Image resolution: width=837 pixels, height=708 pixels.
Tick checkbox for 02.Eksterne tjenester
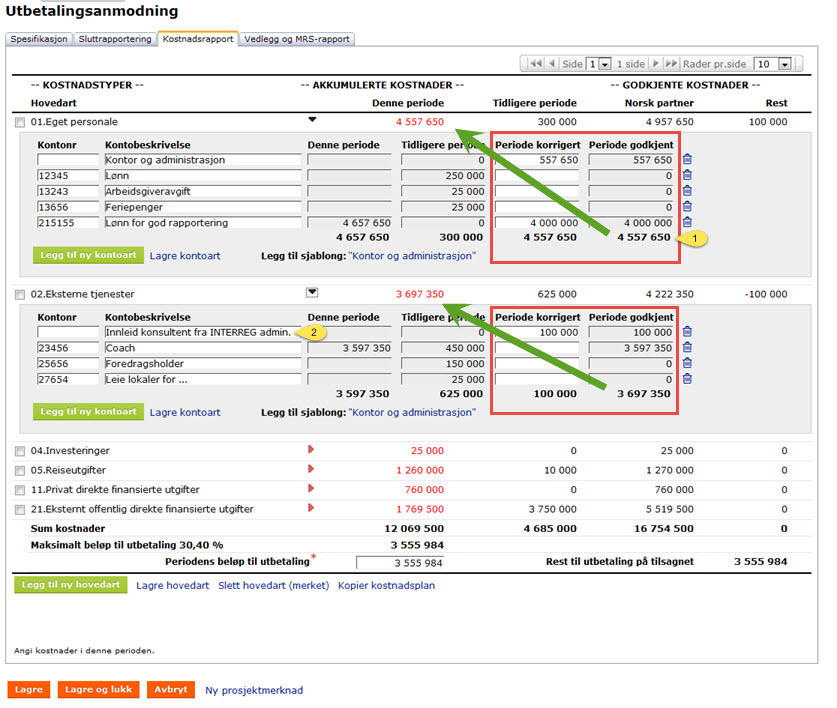pyautogui.click(x=20, y=295)
